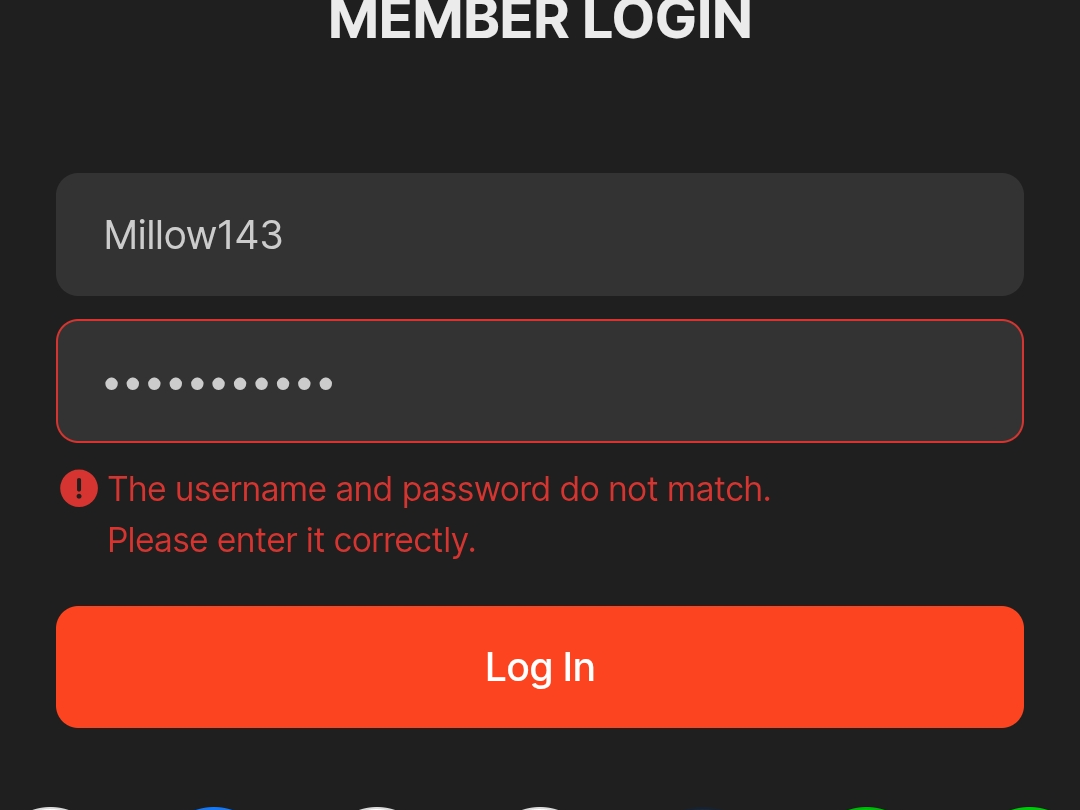The width and height of the screenshot is (1080, 810).
Task: Place cursor after the last password dot
Action: click(335, 383)
